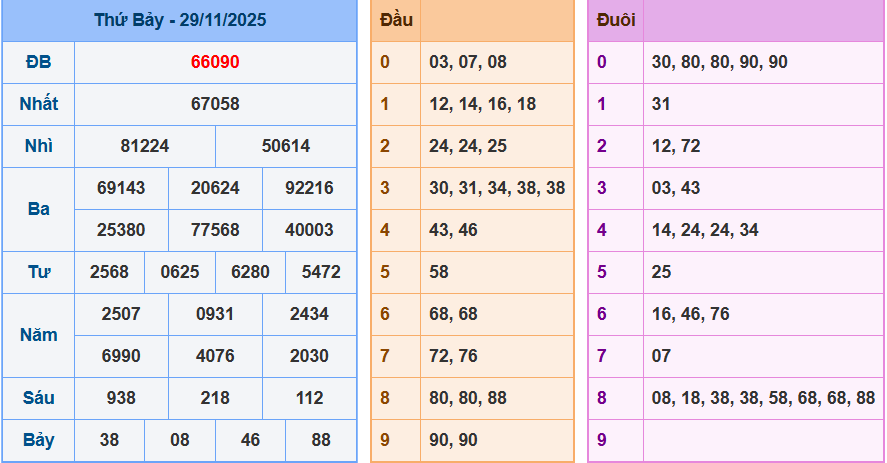Click the Đầu column header
This screenshot has height=463, width=887.
coord(396,20)
